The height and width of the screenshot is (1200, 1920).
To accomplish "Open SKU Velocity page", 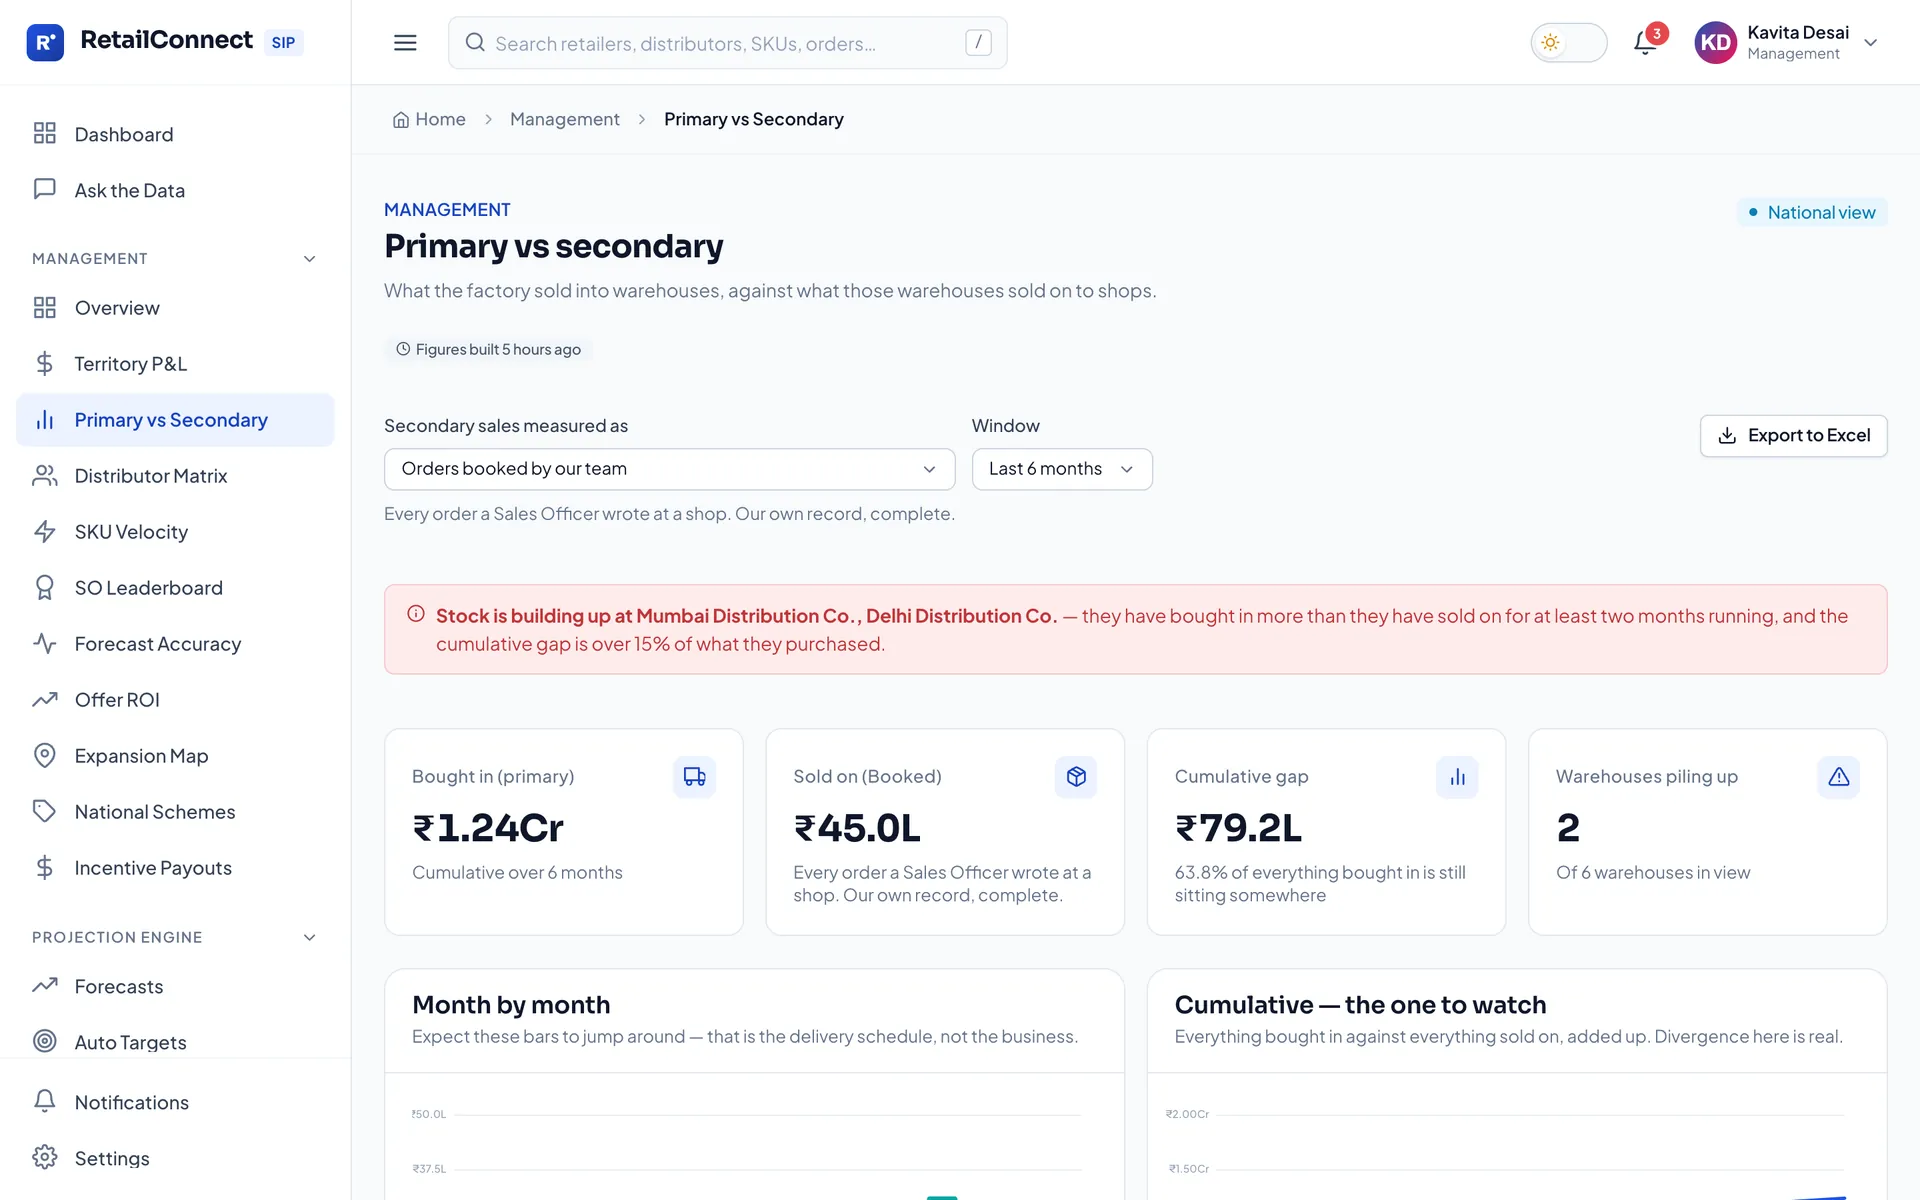I will point(175,532).
